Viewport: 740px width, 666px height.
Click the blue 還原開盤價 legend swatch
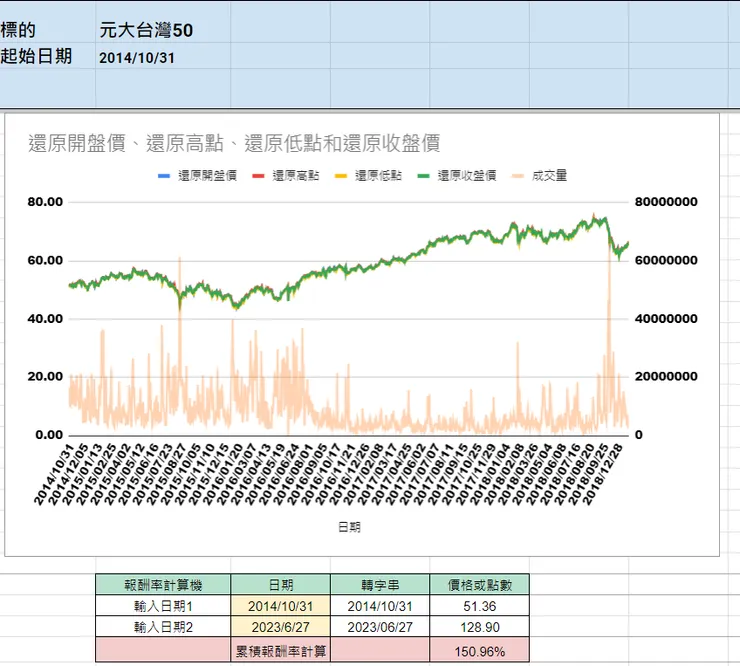(x=164, y=176)
